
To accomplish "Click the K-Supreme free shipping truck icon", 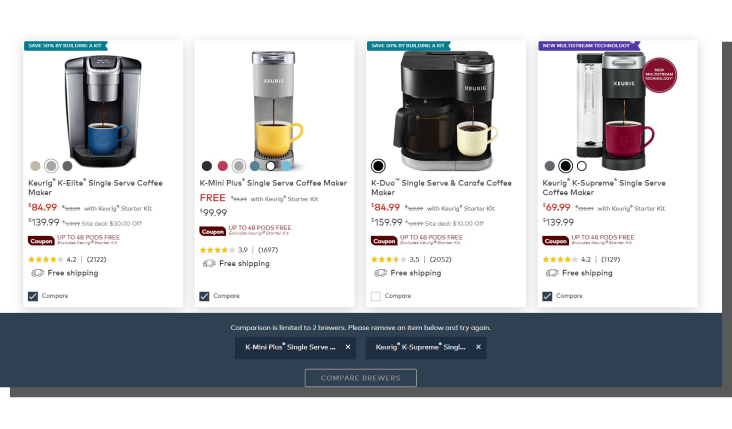I will pos(552,273).
